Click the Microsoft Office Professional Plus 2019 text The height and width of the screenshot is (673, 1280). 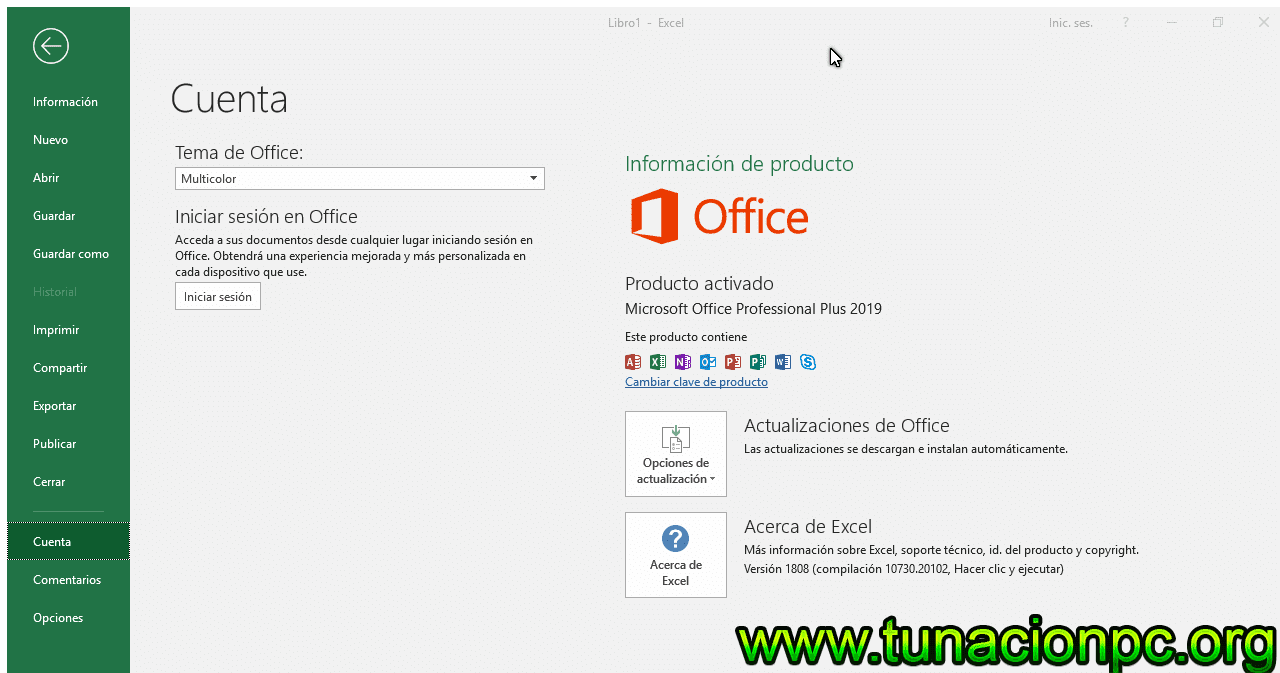753,309
